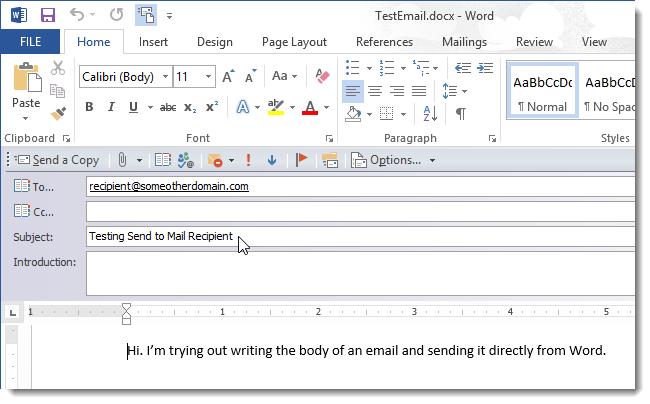Viewport: 650px width, 404px height.
Task: Expand the mail Options dropdown arrow
Action: 432,160
